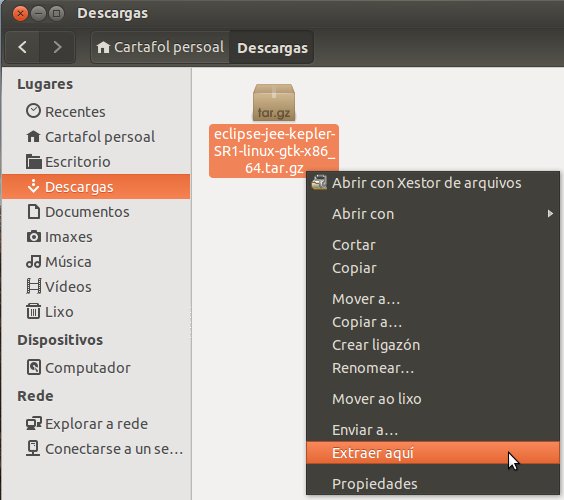Open Documentos in the sidebar
This screenshot has width=564, height=500.
click(96, 212)
